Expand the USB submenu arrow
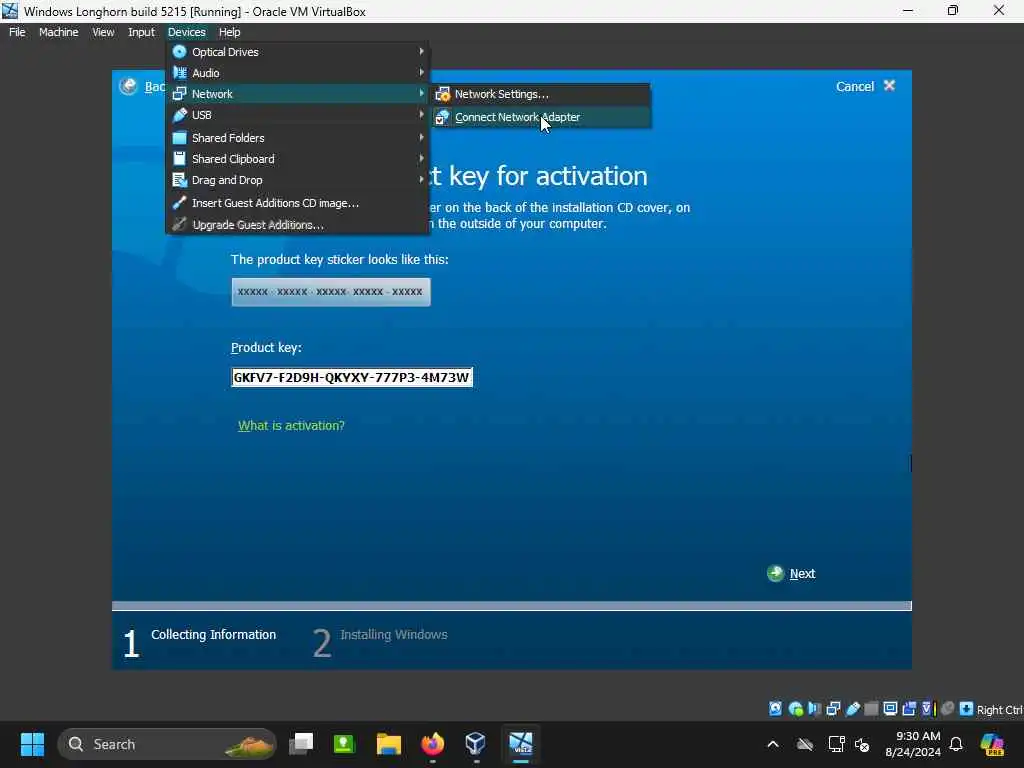Image resolution: width=1024 pixels, height=768 pixels. point(421,114)
